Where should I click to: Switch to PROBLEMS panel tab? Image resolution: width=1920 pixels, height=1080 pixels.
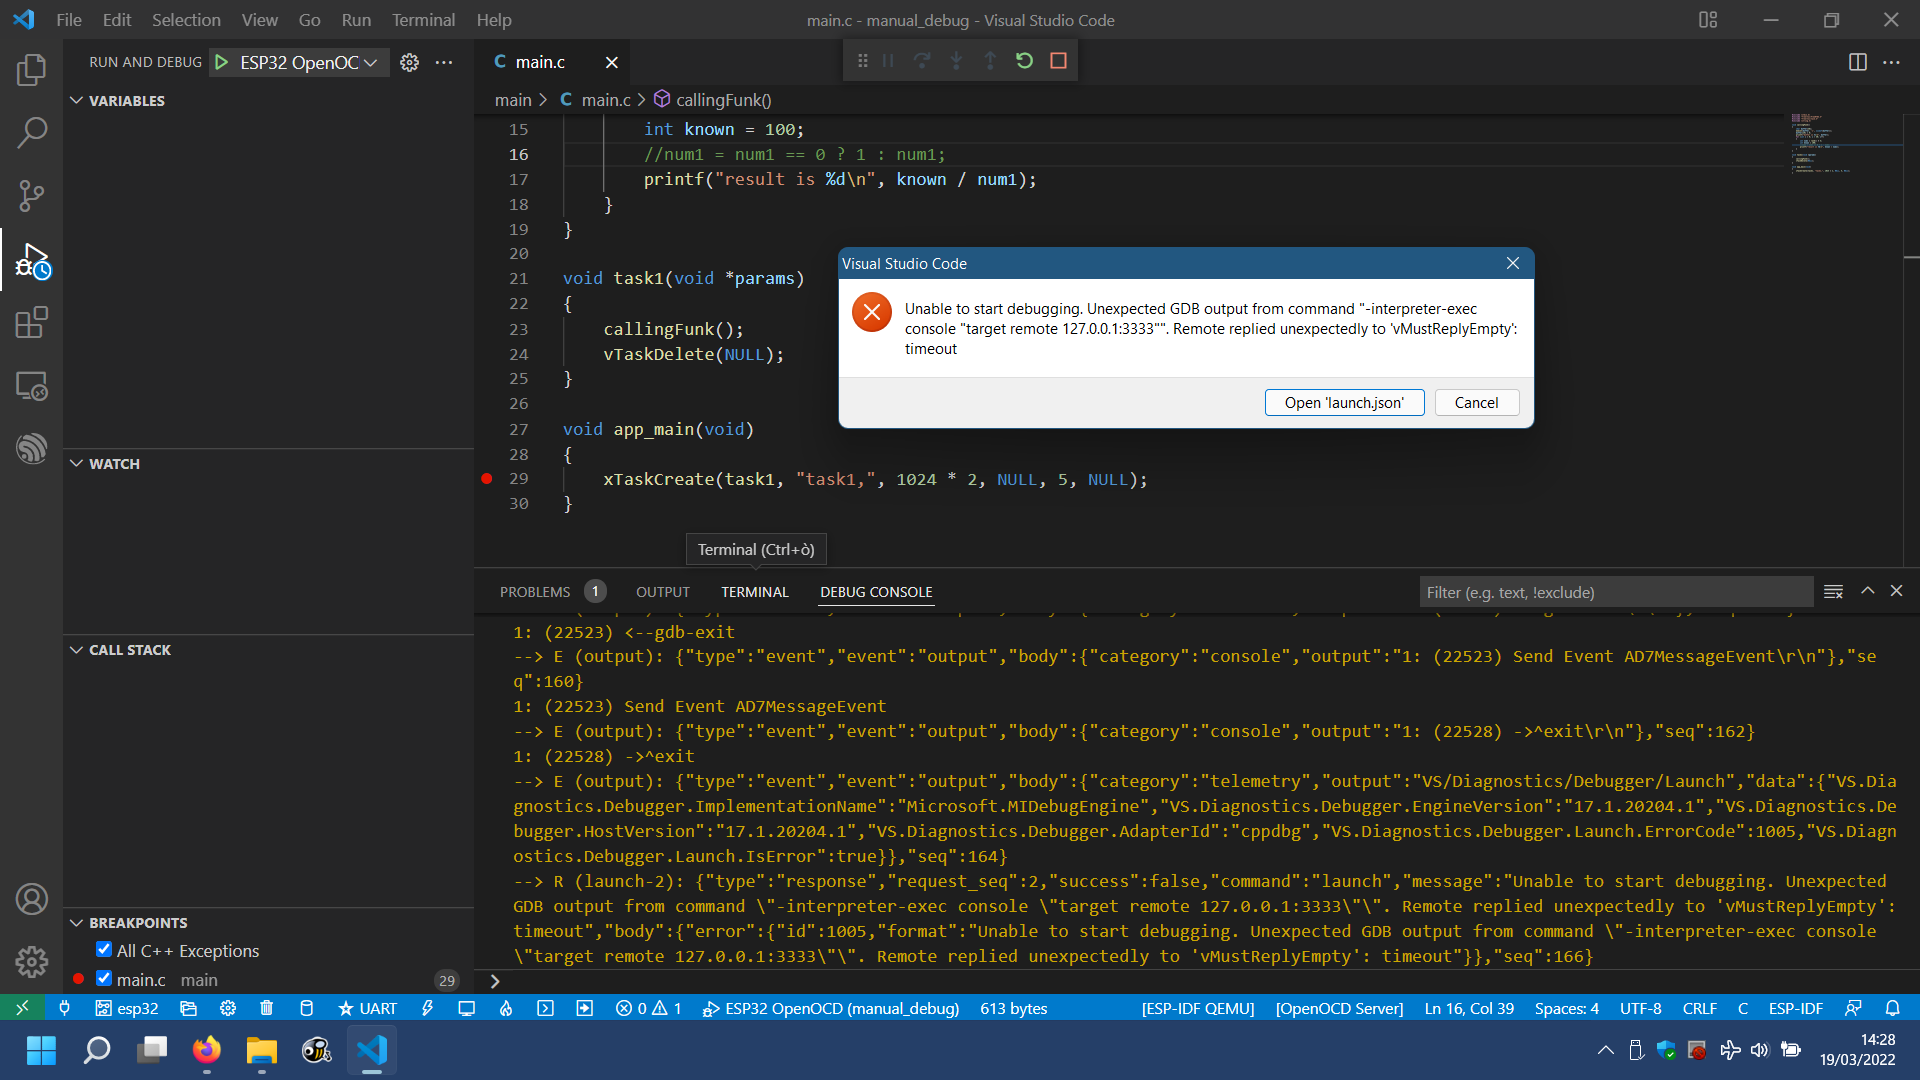(535, 592)
